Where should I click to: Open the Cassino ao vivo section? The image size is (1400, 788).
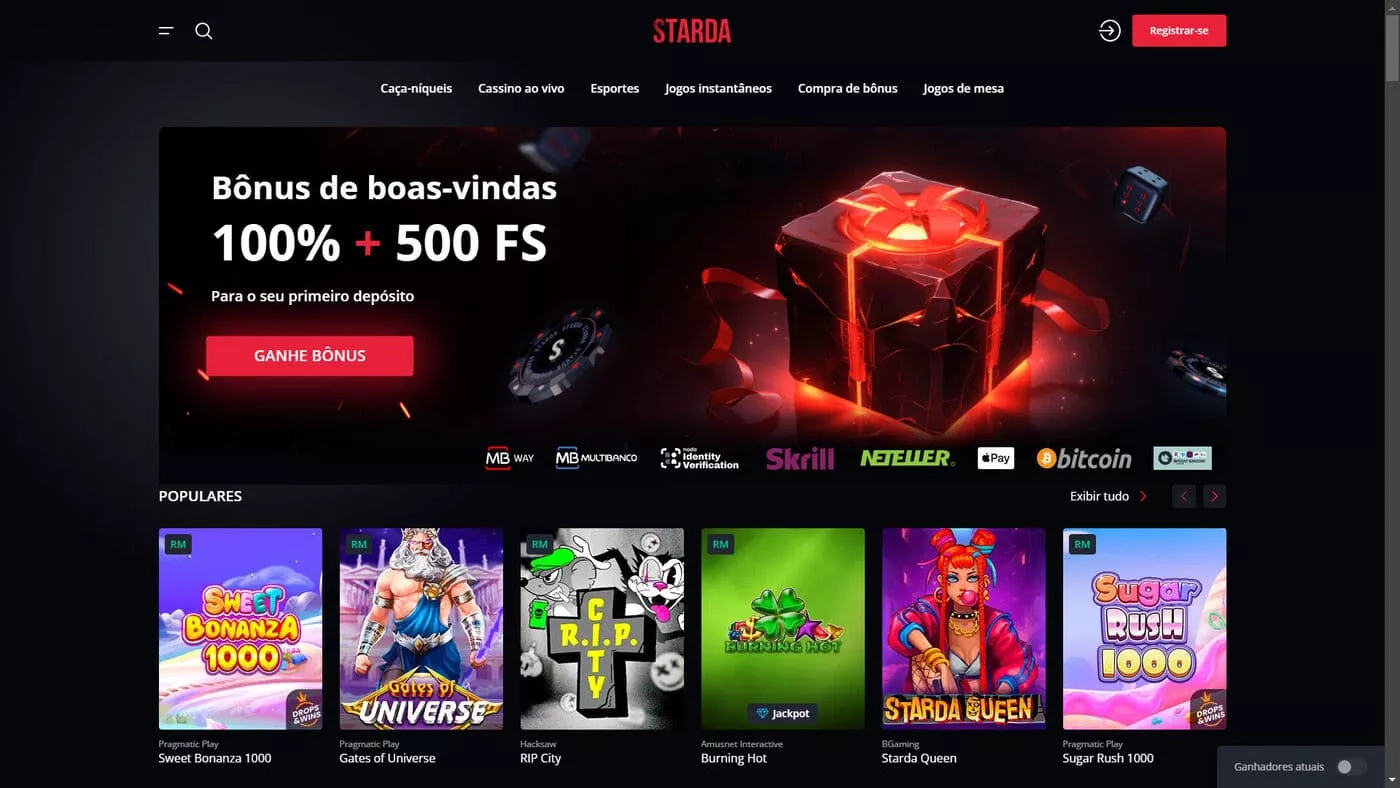(x=521, y=88)
